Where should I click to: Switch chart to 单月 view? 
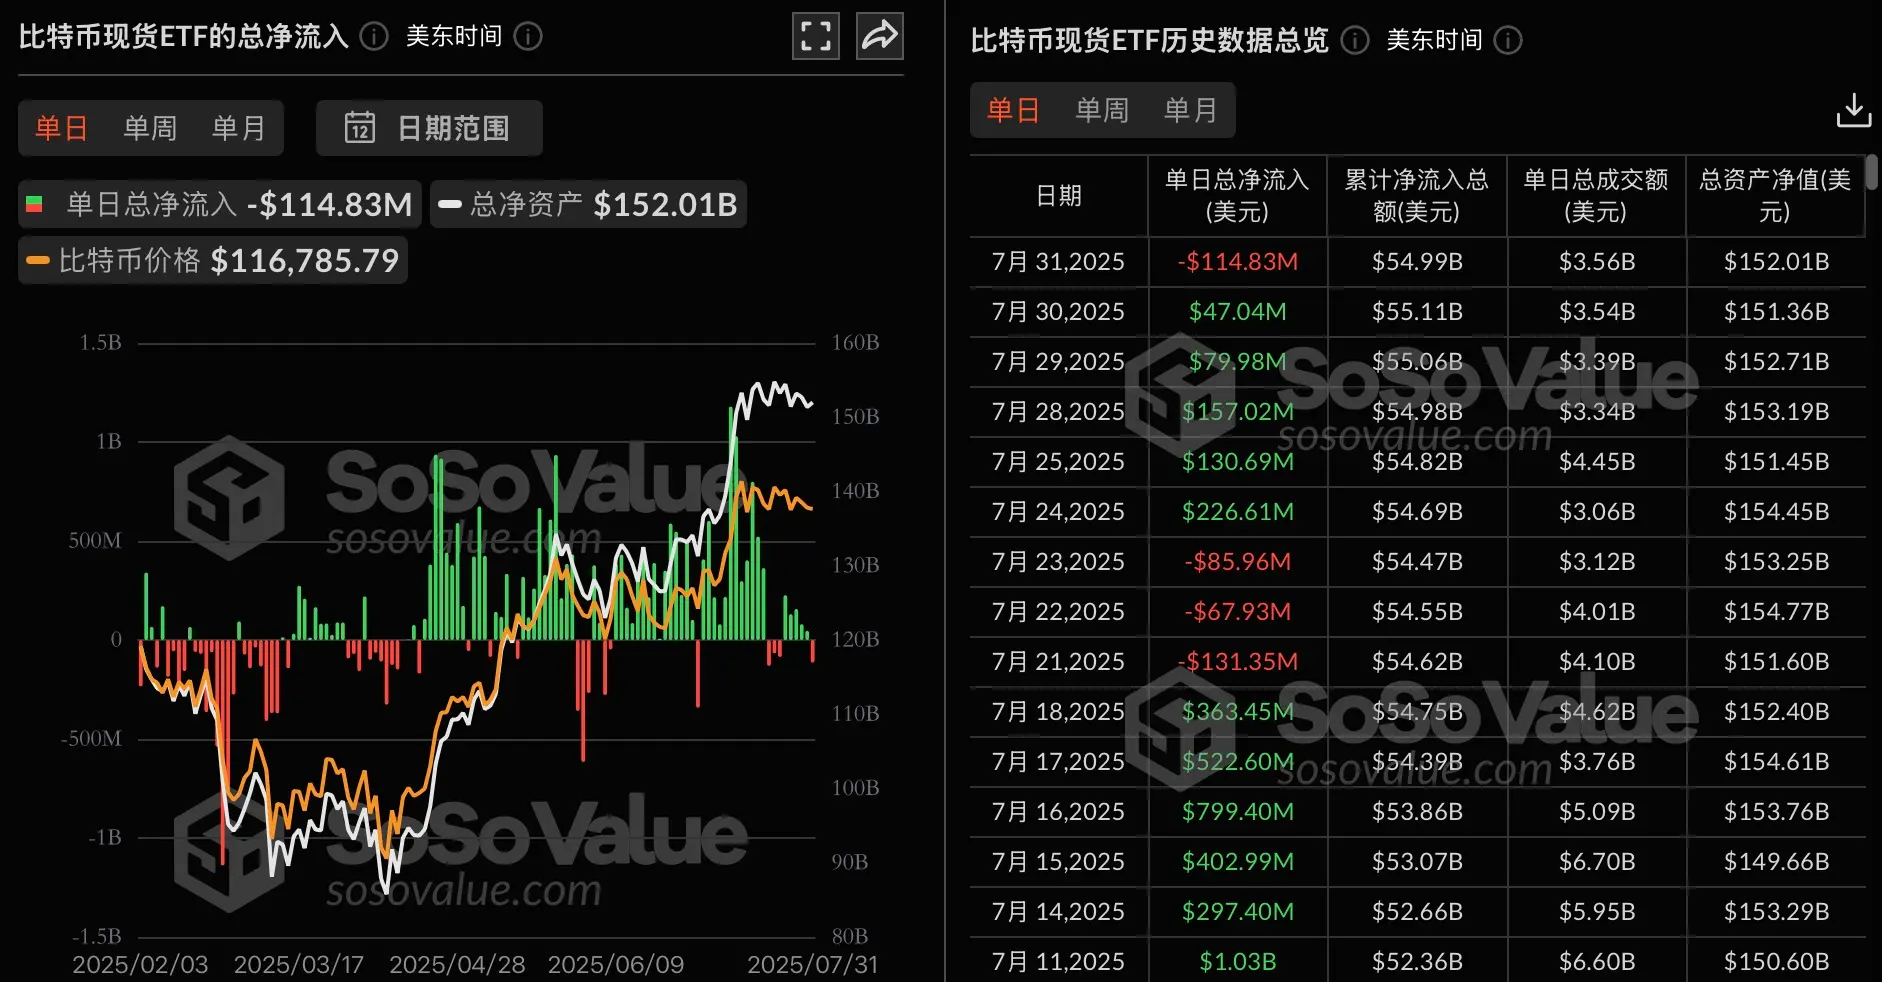click(x=239, y=128)
